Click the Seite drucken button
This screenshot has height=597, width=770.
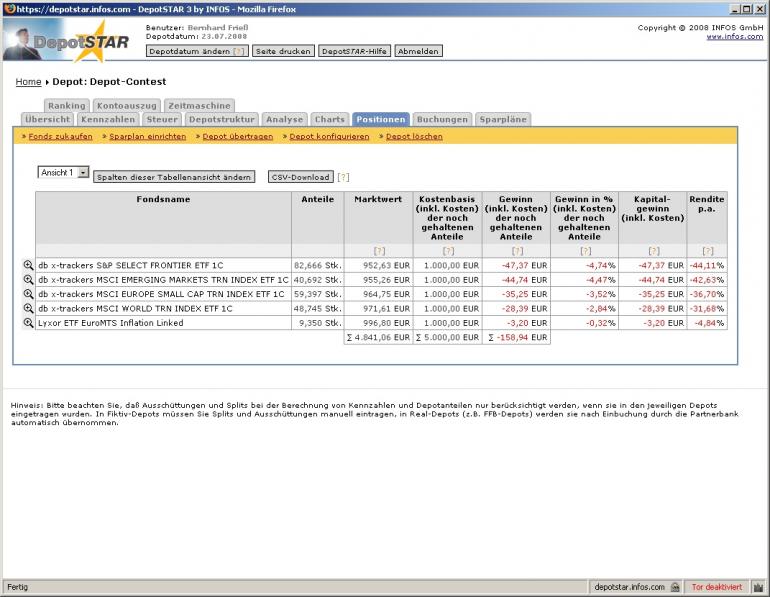tap(283, 51)
